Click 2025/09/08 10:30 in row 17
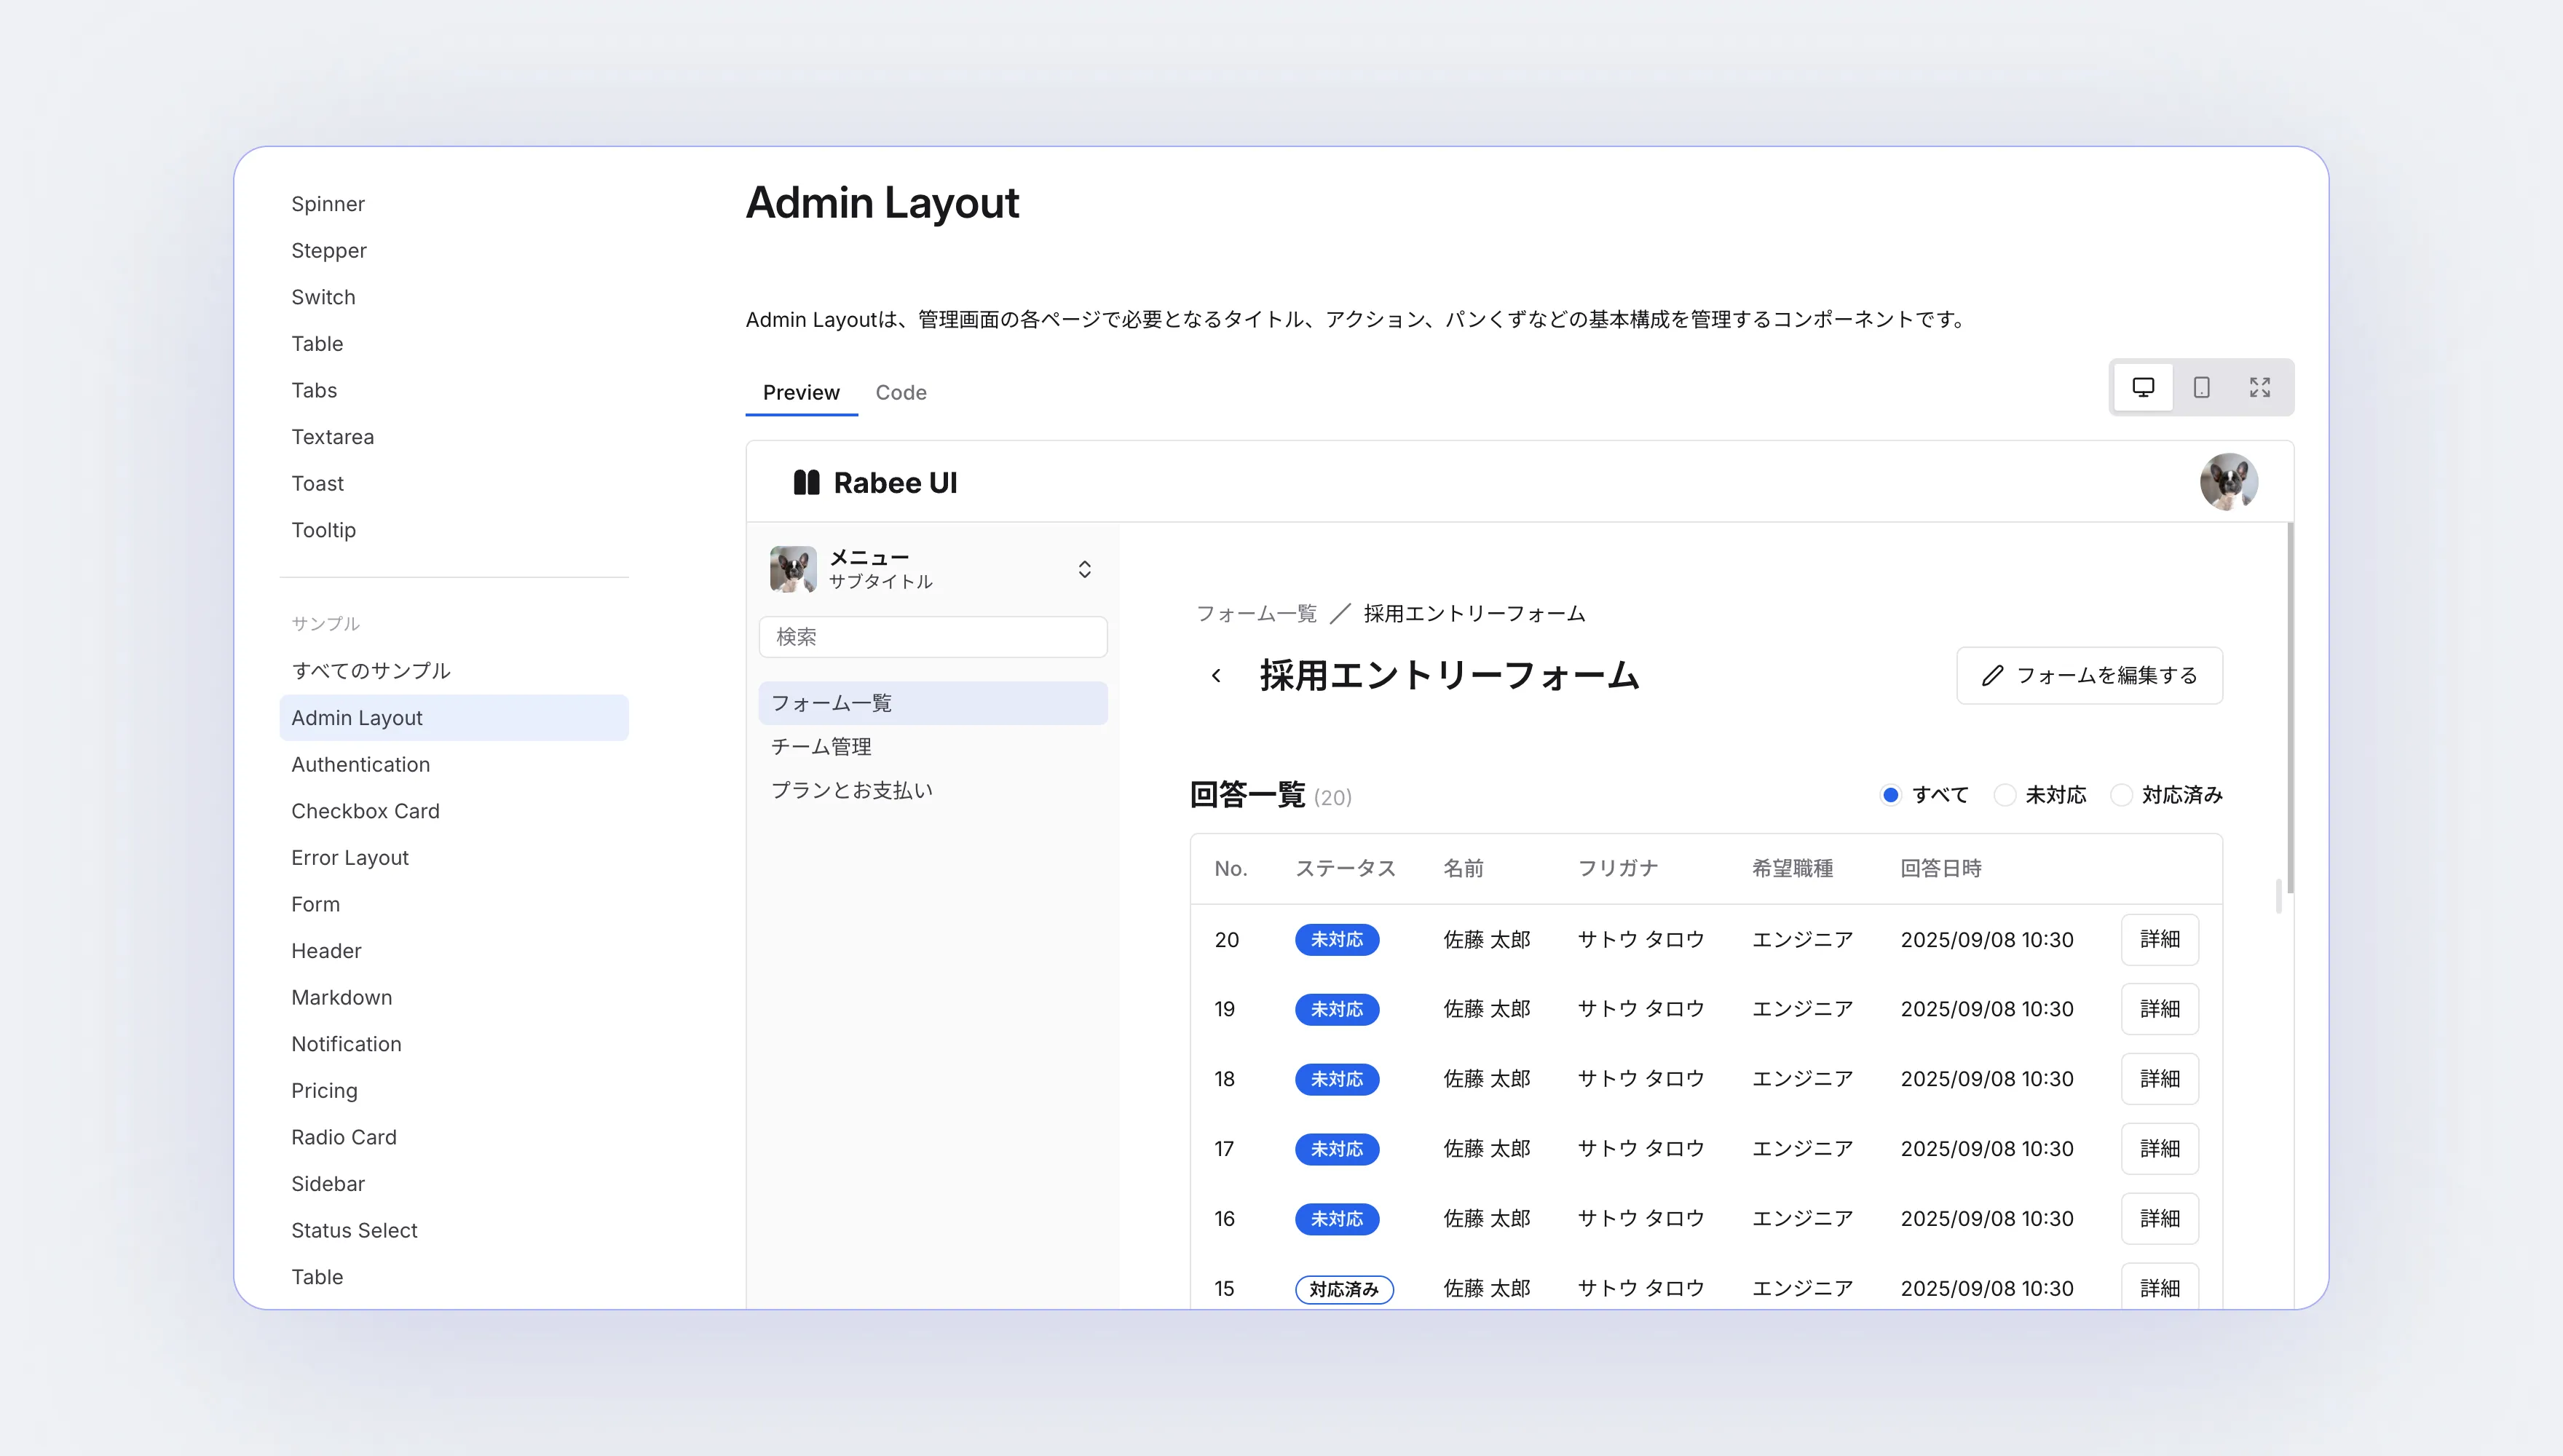The width and height of the screenshot is (2563, 1456). pos(1987,1149)
